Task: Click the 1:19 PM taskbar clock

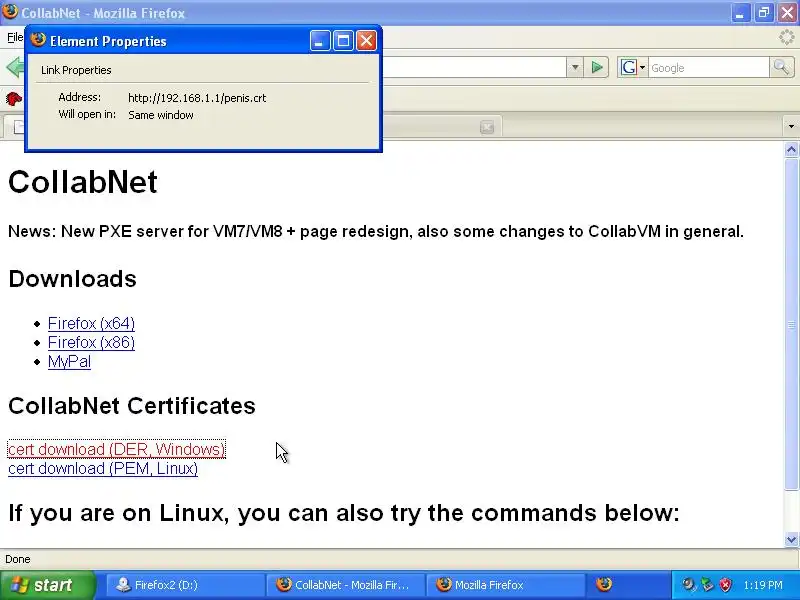Action: pyautogui.click(x=763, y=585)
